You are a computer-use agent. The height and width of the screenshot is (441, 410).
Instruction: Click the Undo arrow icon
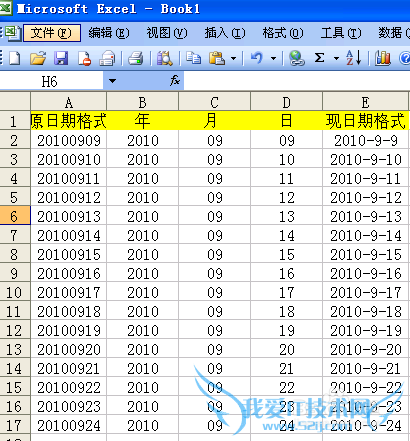click(257, 58)
